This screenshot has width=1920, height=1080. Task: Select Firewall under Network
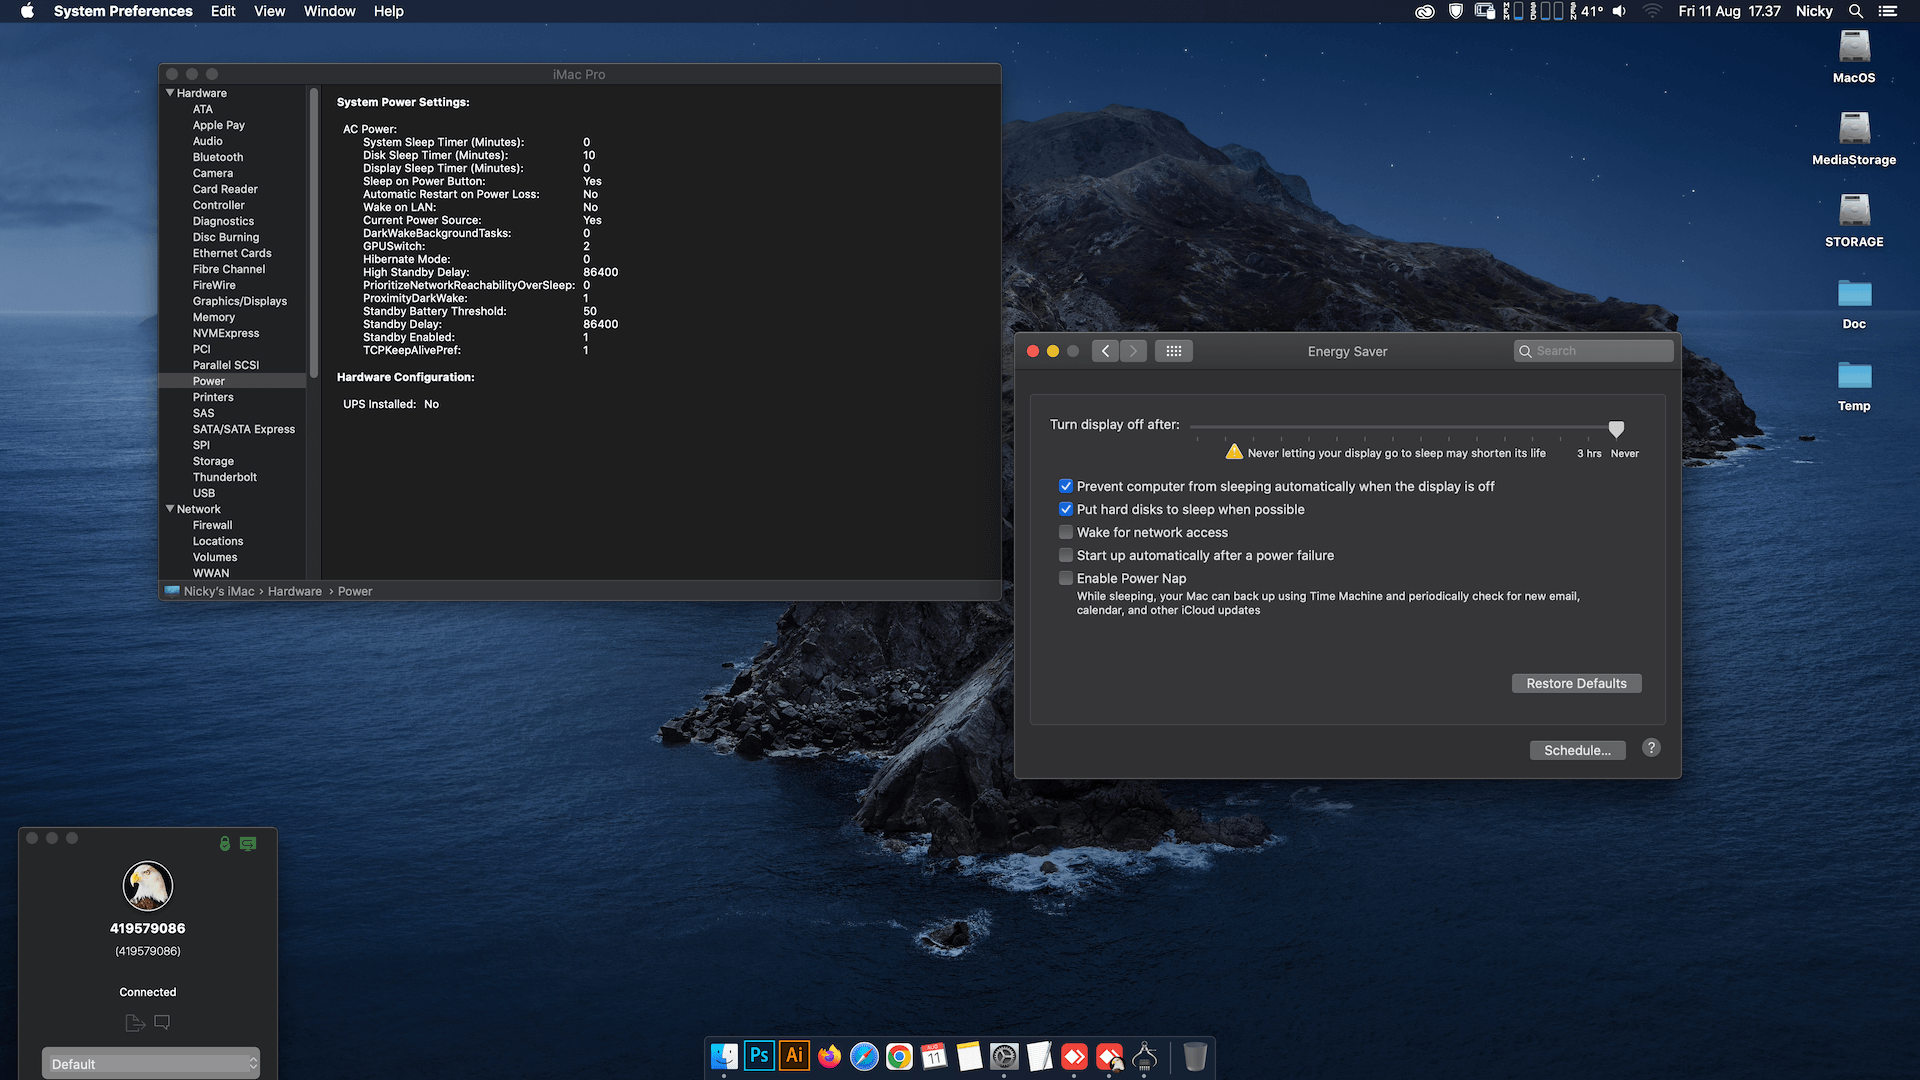[x=212, y=525]
